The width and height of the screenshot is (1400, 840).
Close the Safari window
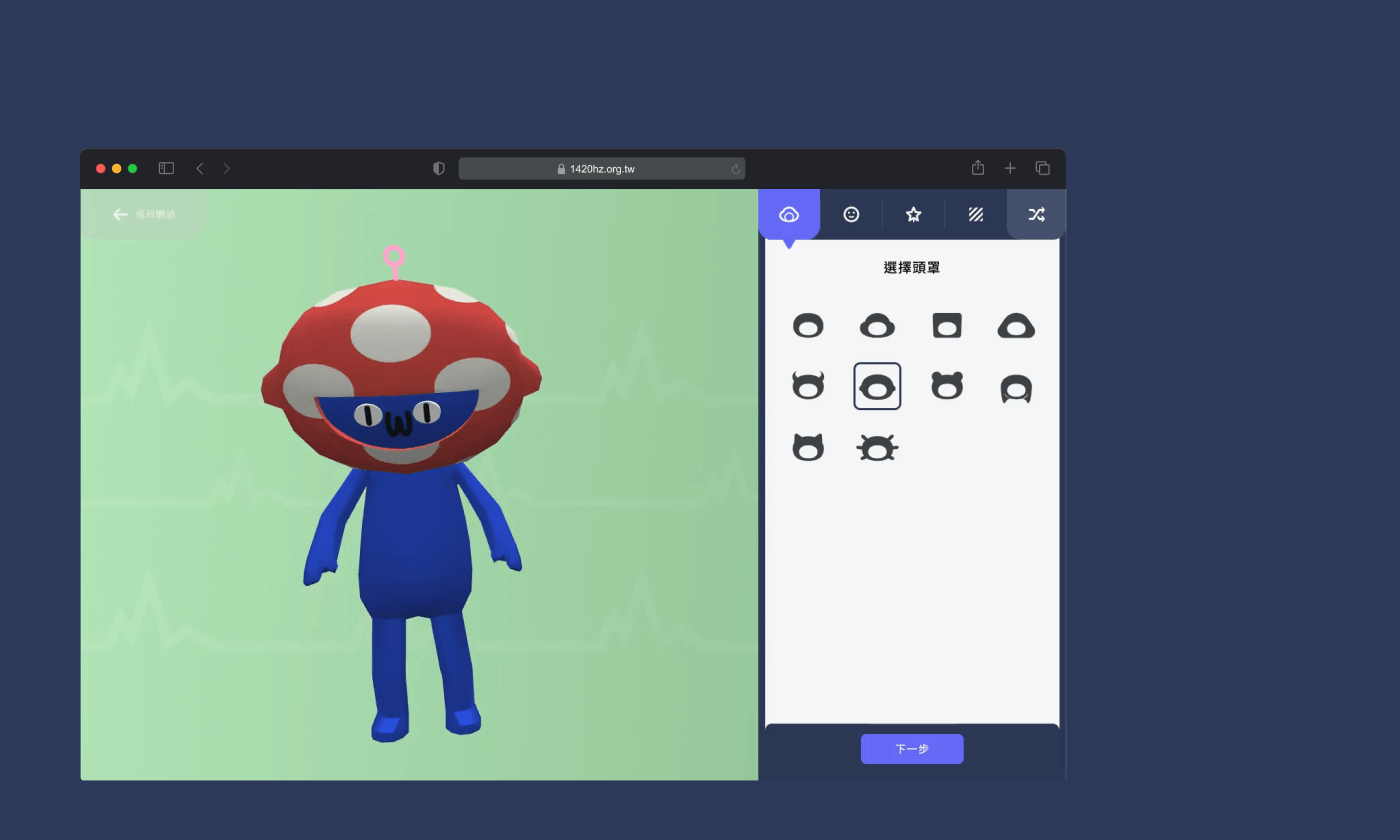tap(100, 168)
